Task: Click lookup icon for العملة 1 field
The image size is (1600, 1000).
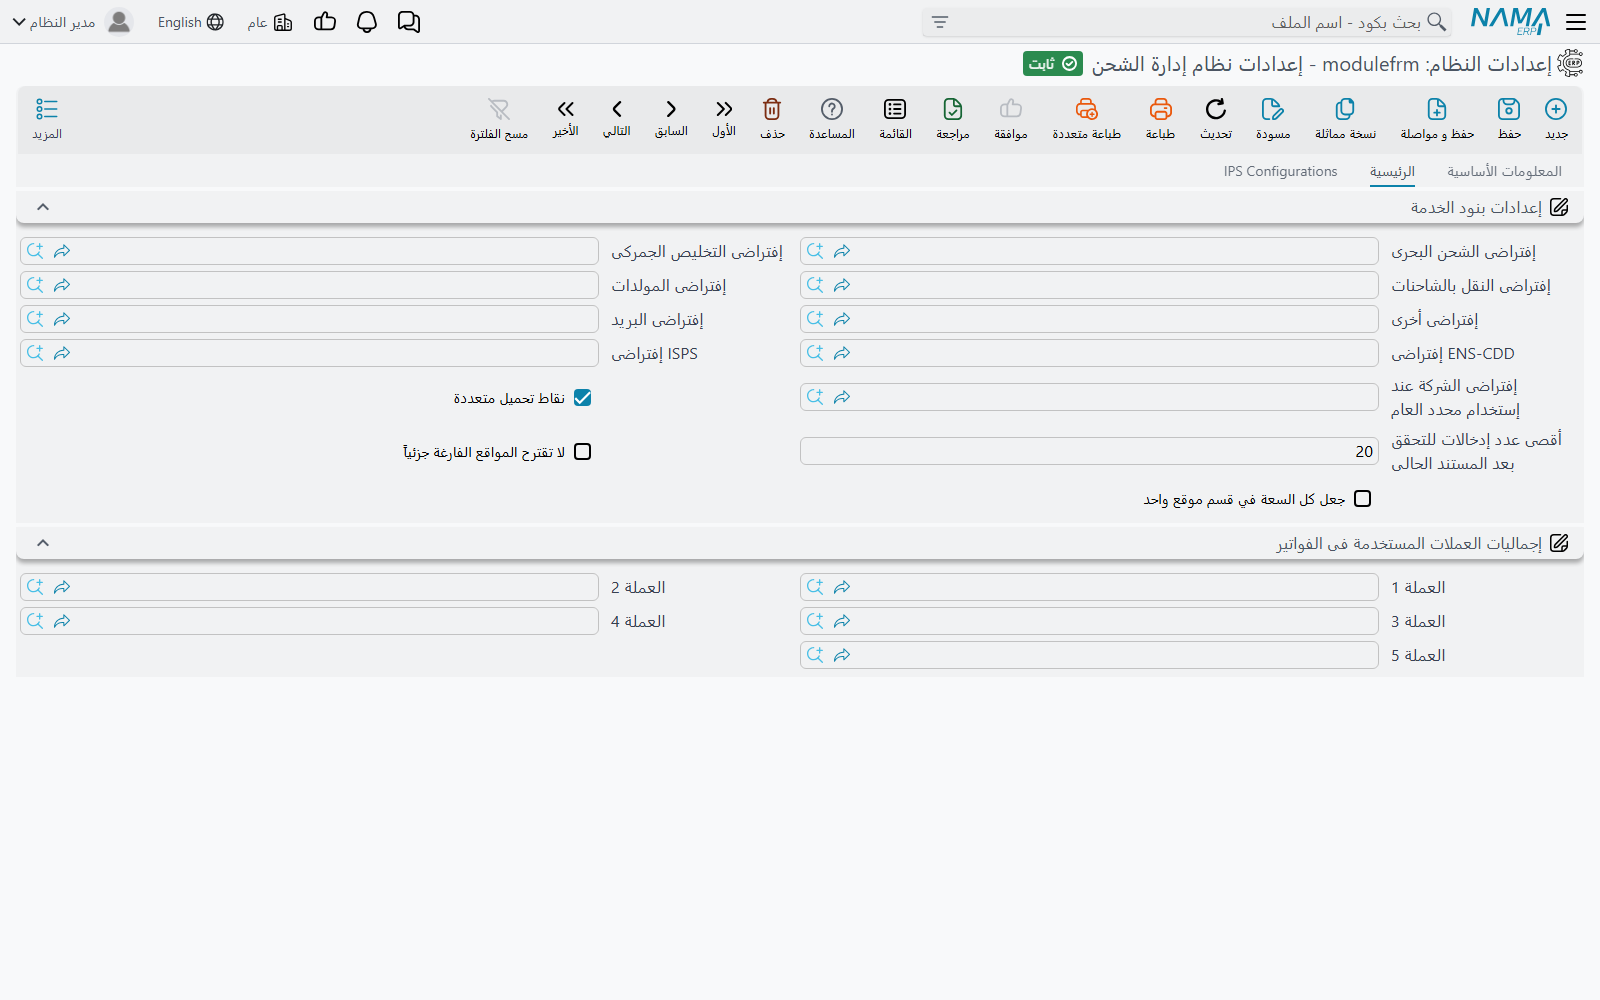Action: tap(815, 587)
